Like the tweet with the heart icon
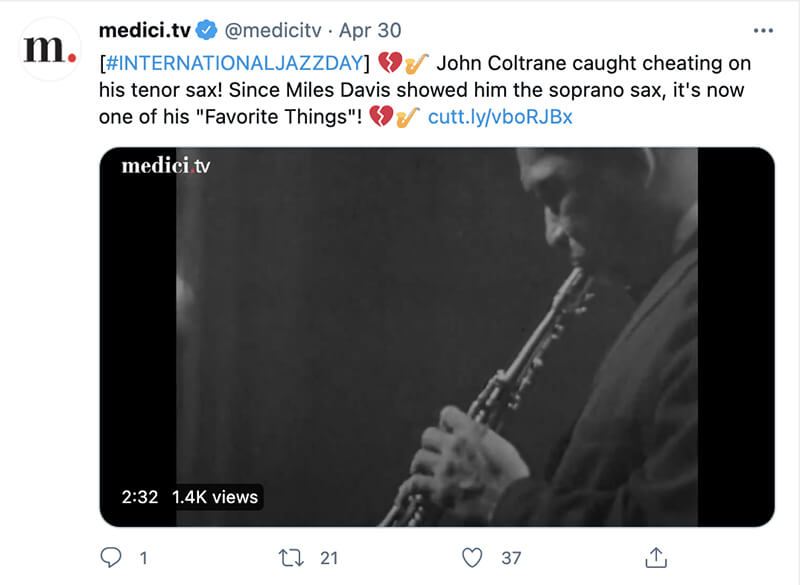This screenshot has width=800, height=585. pos(472,556)
